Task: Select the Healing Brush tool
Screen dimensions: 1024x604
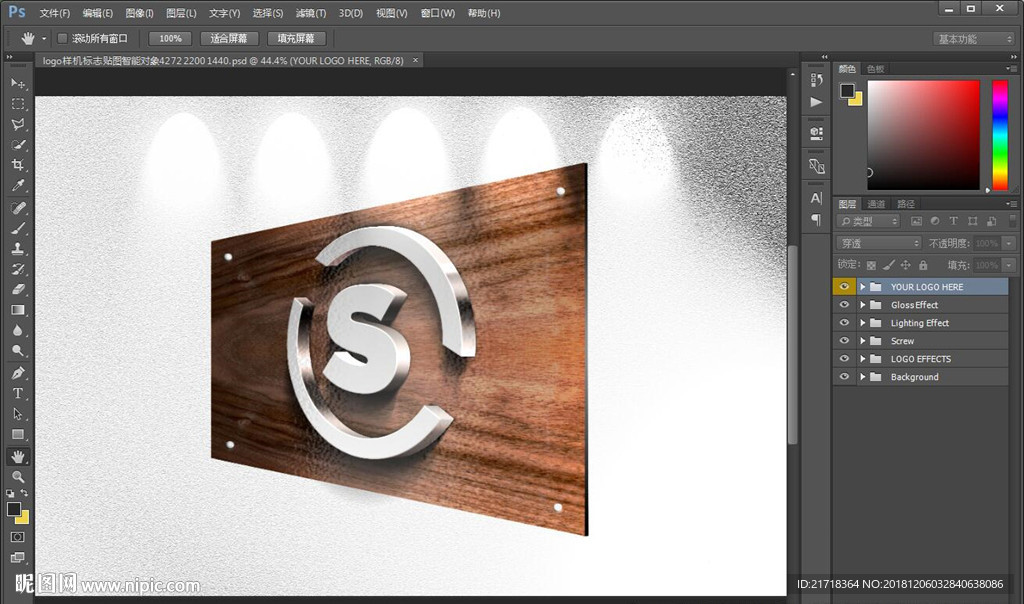Action: click(x=18, y=208)
